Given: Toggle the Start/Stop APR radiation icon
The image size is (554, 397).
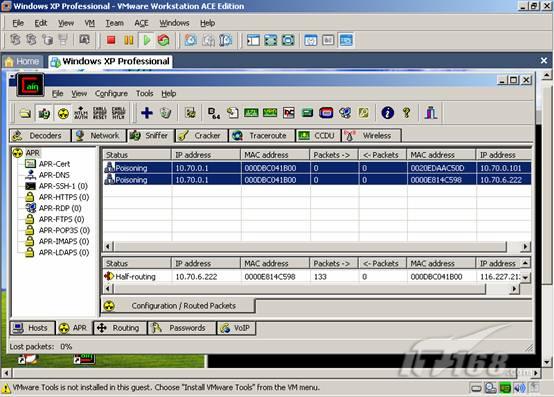Looking at the screenshot, I should (63, 113).
